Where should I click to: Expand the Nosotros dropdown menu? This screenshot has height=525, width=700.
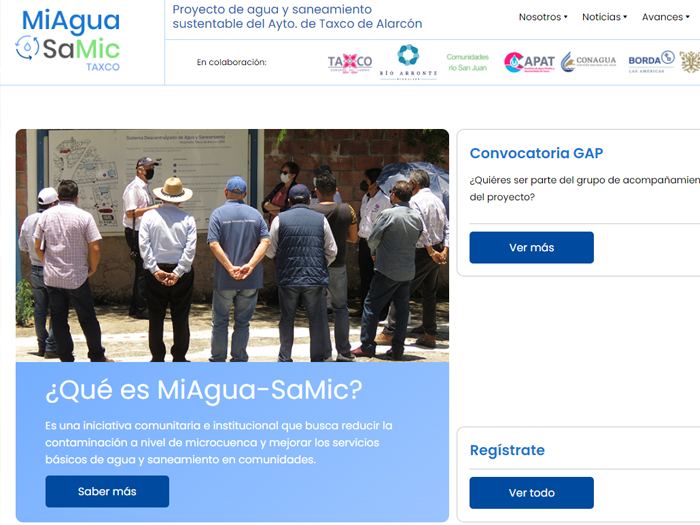[x=543, y=17]
